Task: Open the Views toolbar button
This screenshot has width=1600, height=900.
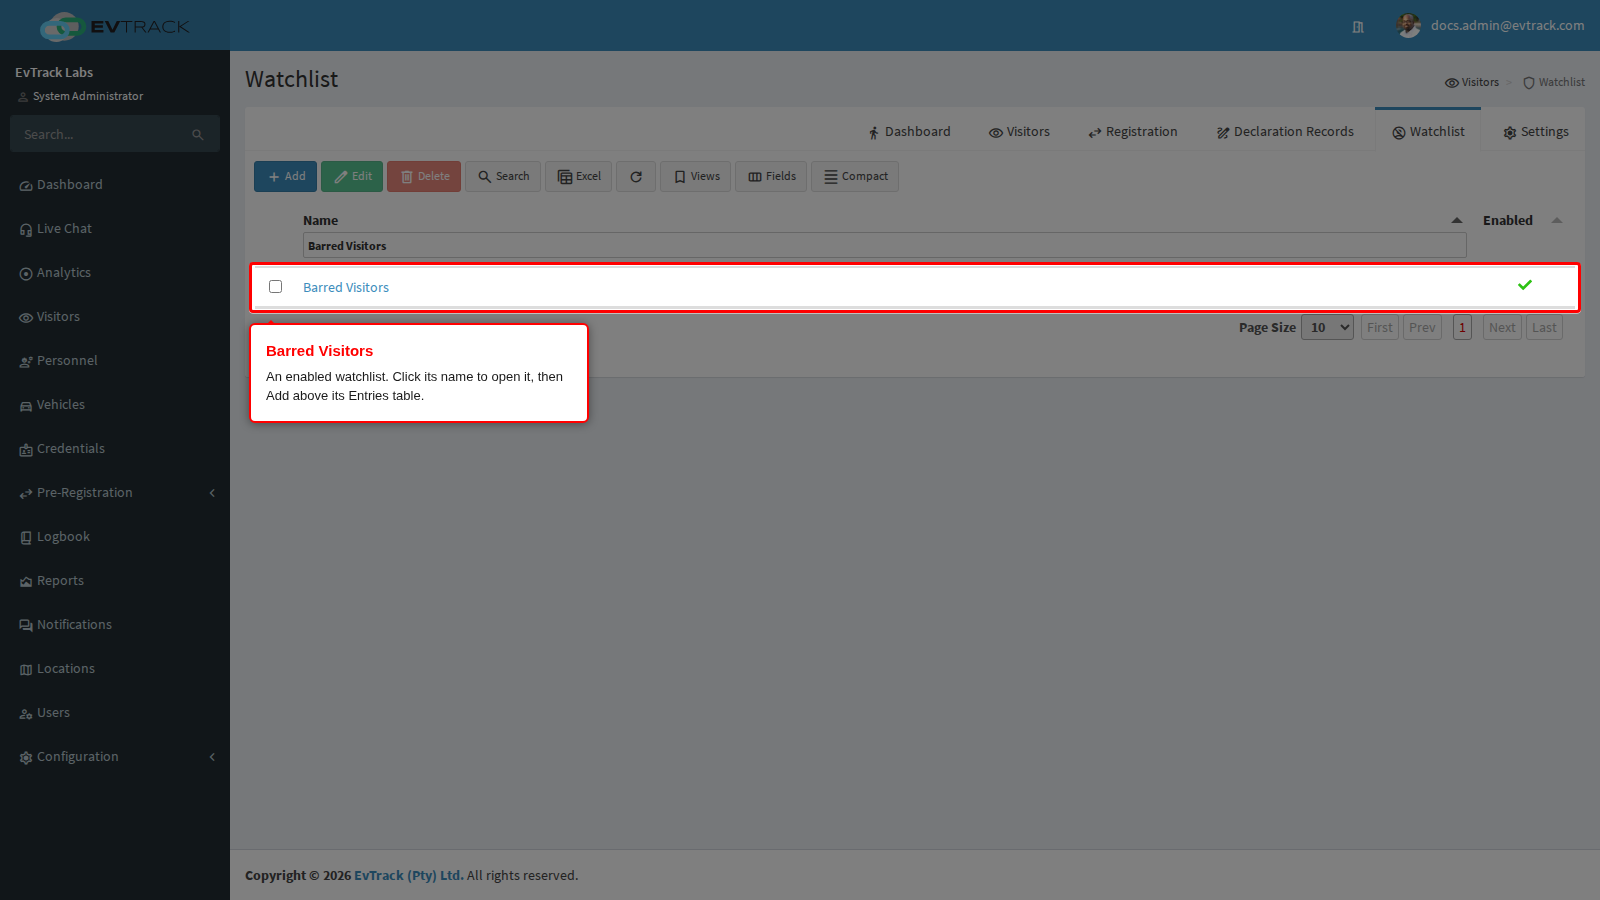Action: pos(696,176)
